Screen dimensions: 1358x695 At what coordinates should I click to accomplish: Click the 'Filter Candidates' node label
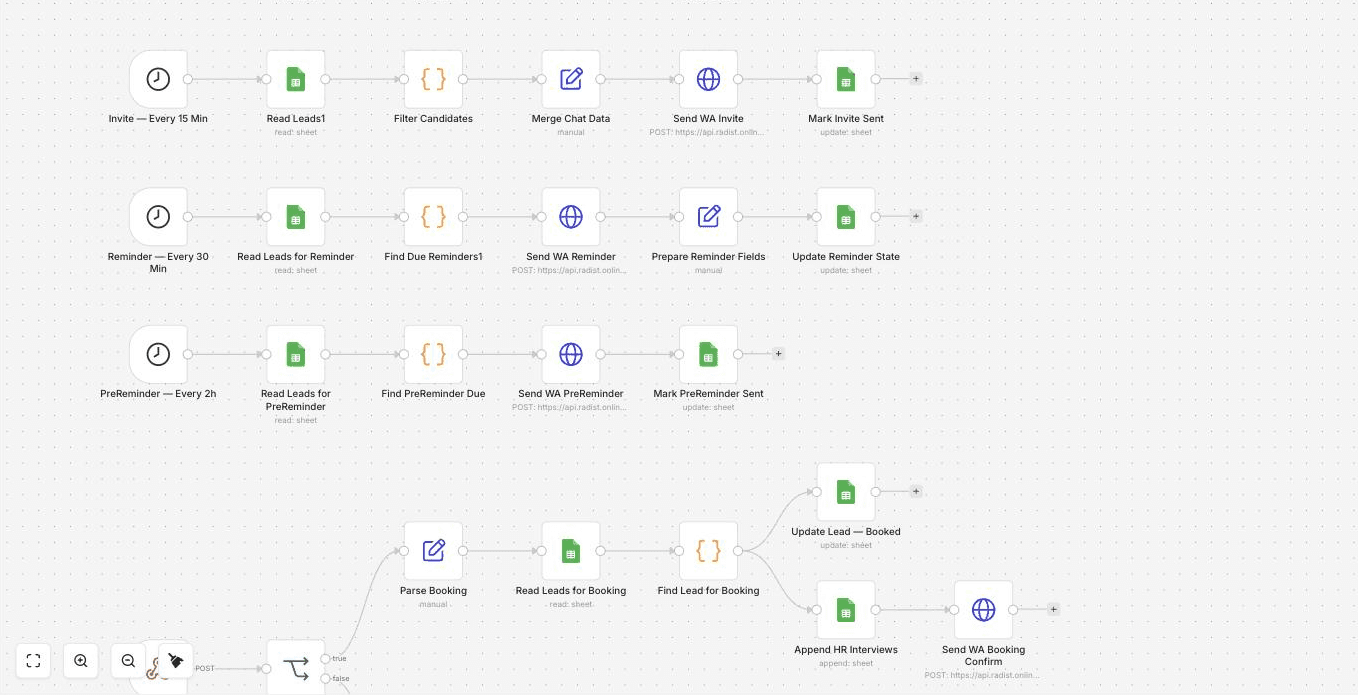click(433, 119)
